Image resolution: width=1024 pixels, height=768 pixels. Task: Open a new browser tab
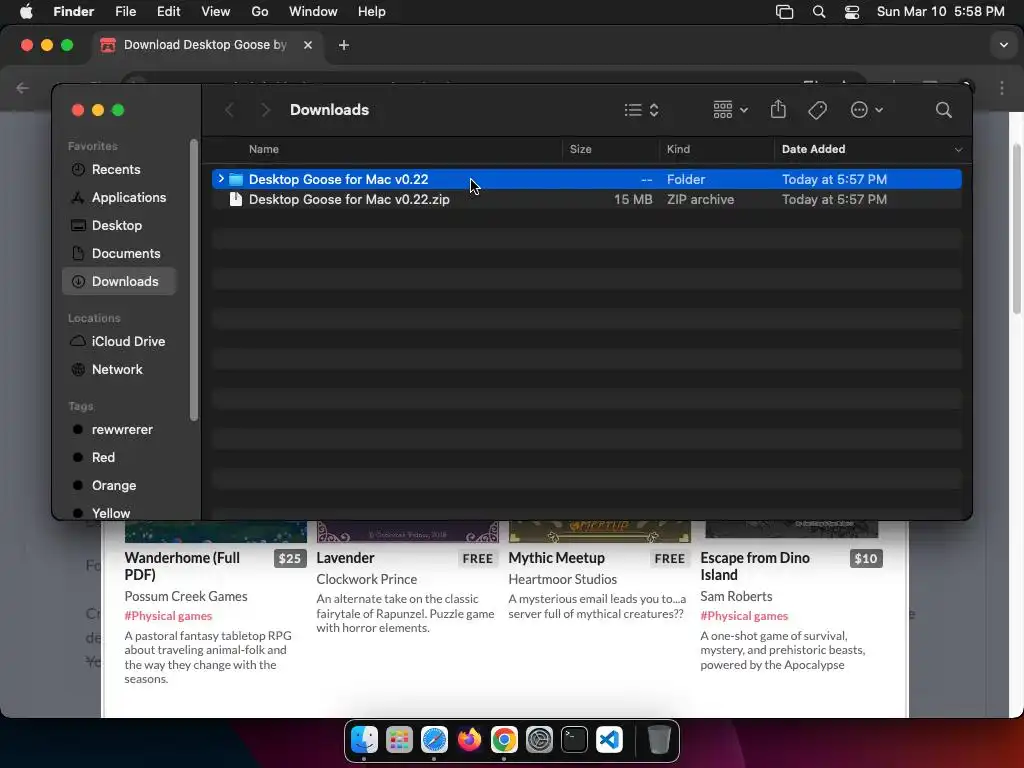click(x=344, y=45)
